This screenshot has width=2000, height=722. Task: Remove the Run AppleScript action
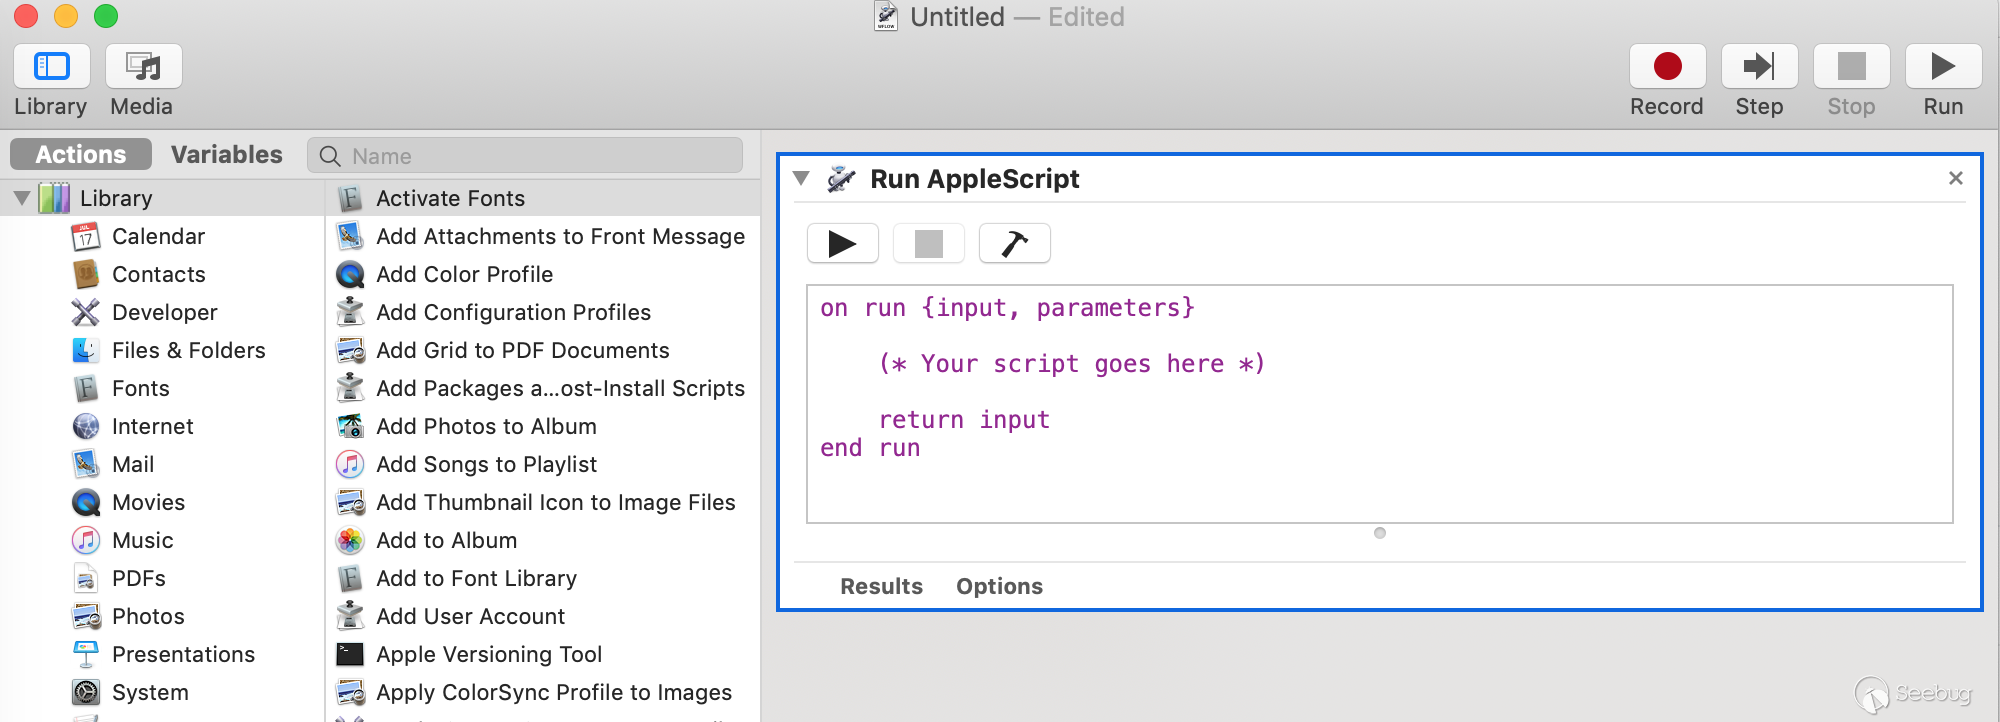pos(1956,178)
